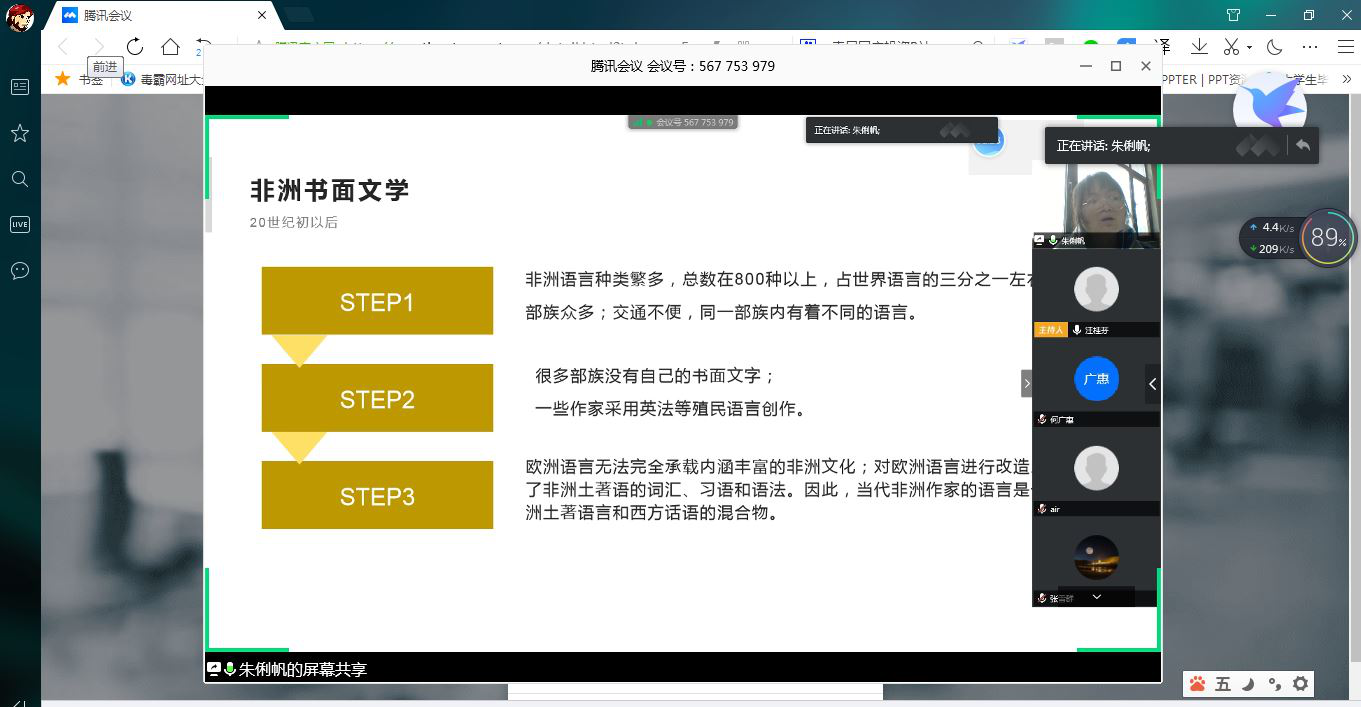Toggle the IME moon half-width icon
The height and width of the screenshot is (707, 1361).
(1248, 684)
